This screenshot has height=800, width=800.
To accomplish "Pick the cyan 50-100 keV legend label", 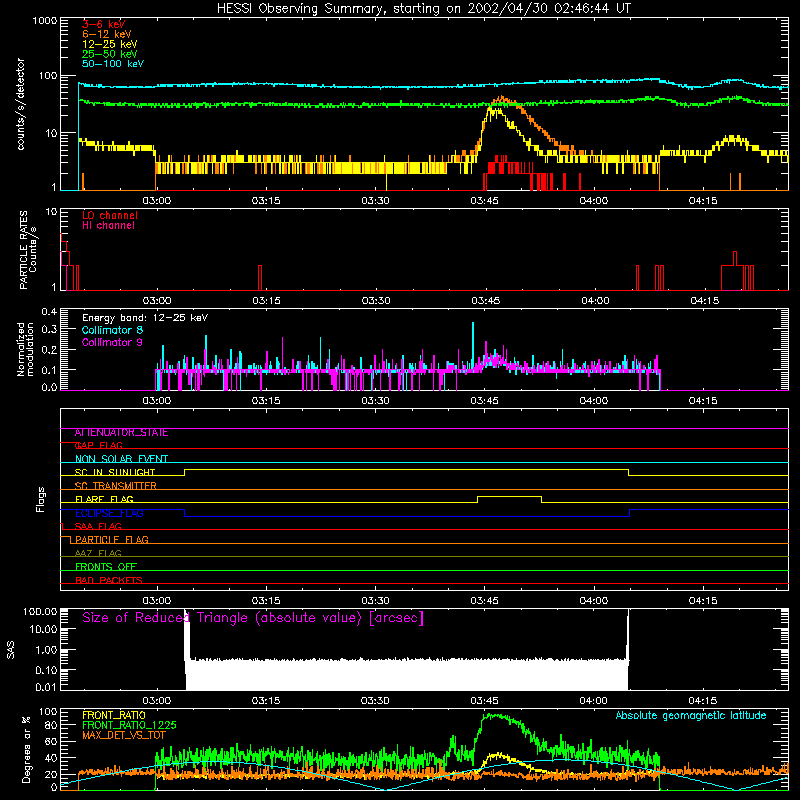I will (x=113, y=64).
